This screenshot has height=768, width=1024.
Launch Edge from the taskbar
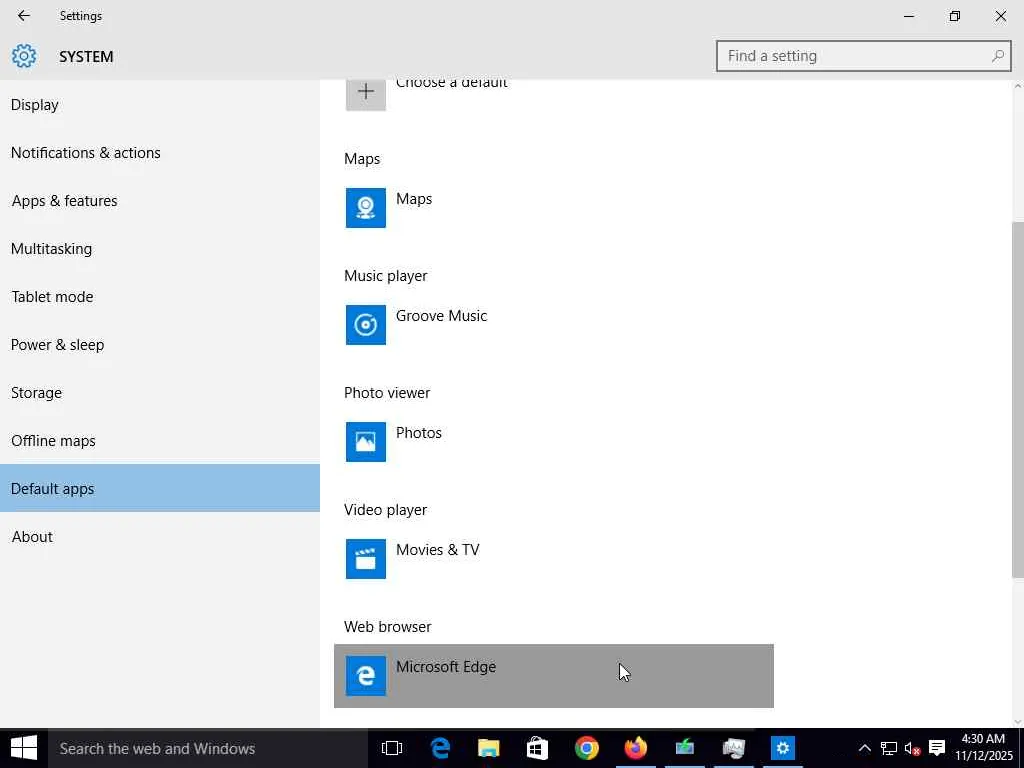440,748
